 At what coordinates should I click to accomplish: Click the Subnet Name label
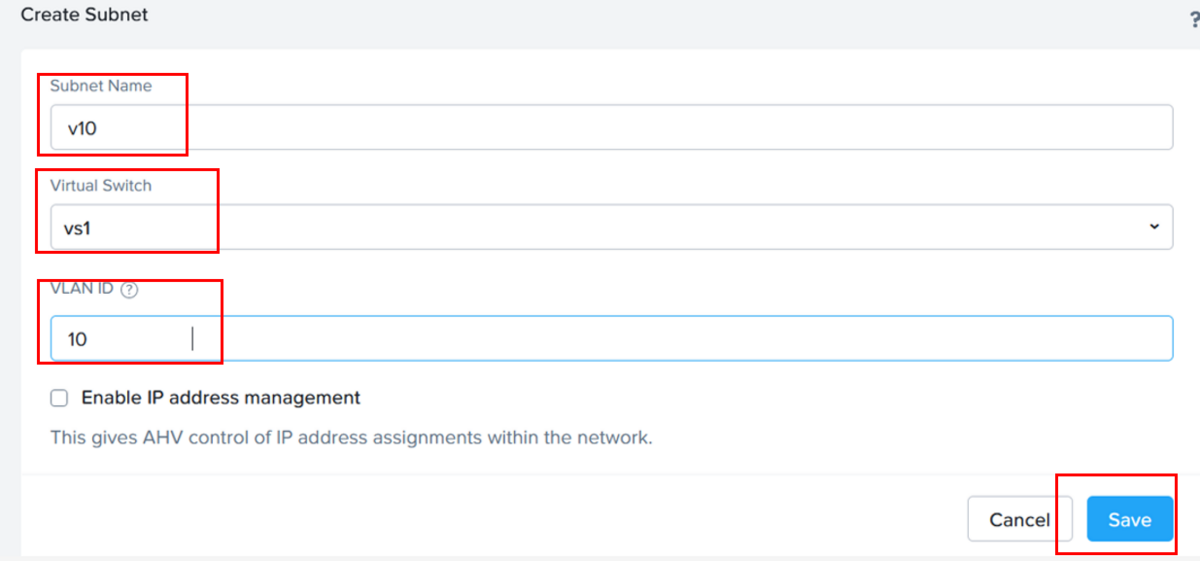coord(101,86)
